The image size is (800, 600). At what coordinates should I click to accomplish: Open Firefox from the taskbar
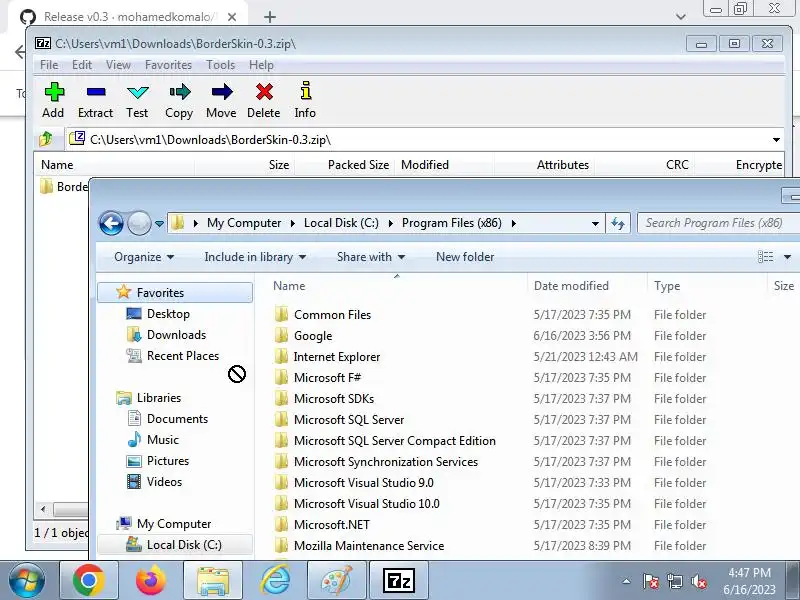point(151,580)
